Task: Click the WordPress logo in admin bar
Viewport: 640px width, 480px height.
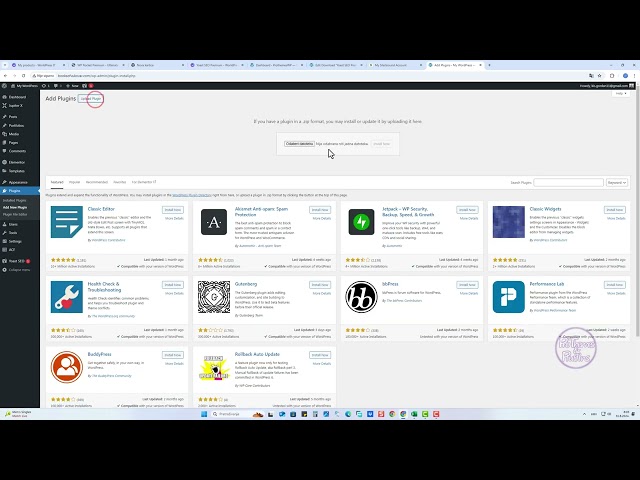Action: pyautogui.click(x=4, y=86)
